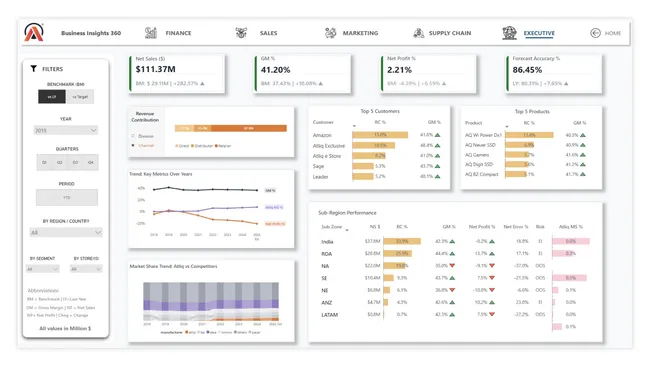Toggle the Q2 quarter filter
This screenshot has width=650, height=366.
pos(60,162)
